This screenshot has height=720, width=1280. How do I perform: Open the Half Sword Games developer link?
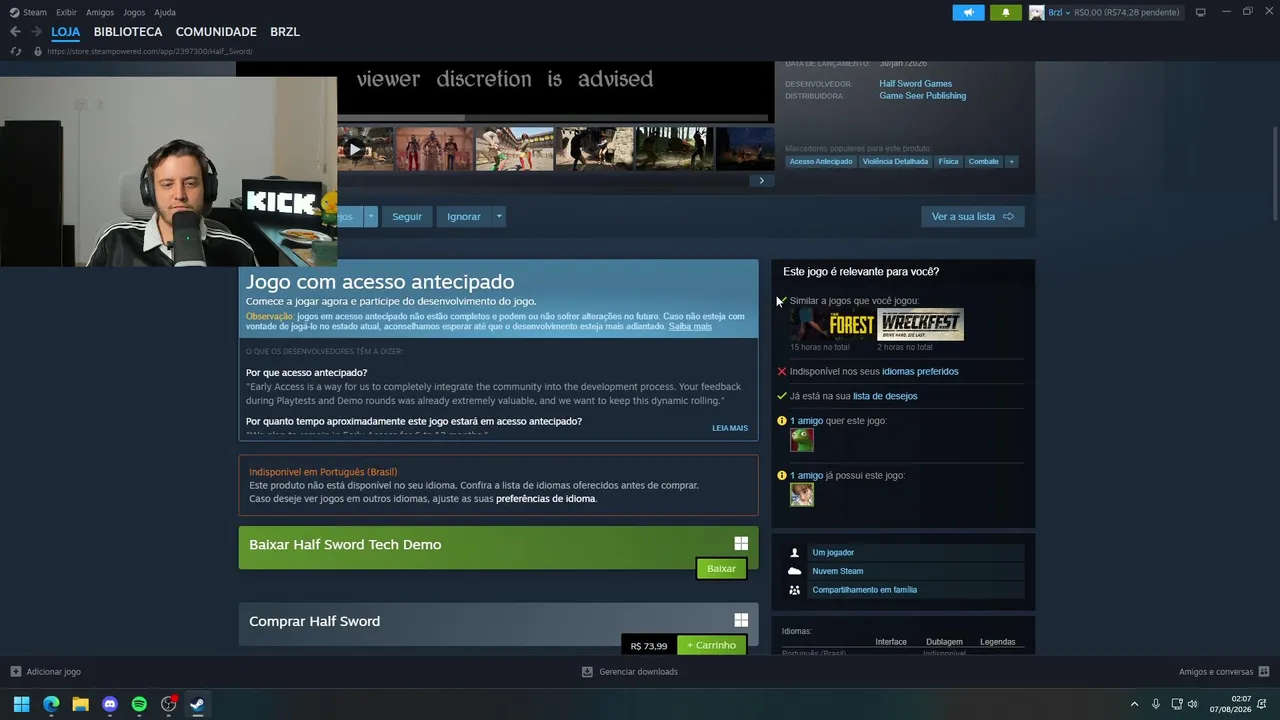point(916,84)
